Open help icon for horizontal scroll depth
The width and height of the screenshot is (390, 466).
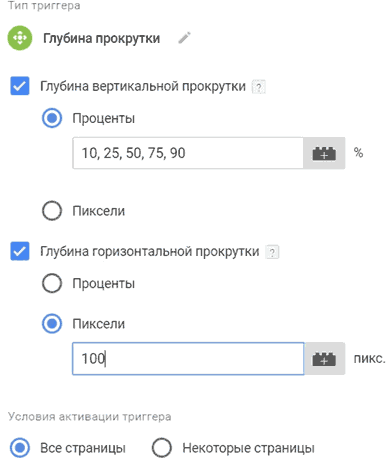click(272, 252)
